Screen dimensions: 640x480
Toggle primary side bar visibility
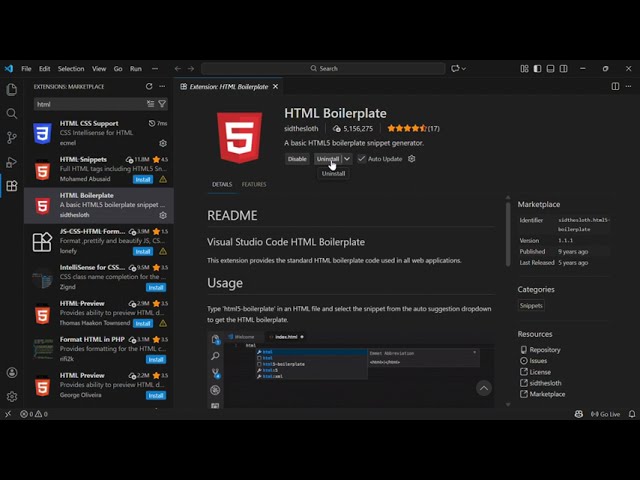538,69
